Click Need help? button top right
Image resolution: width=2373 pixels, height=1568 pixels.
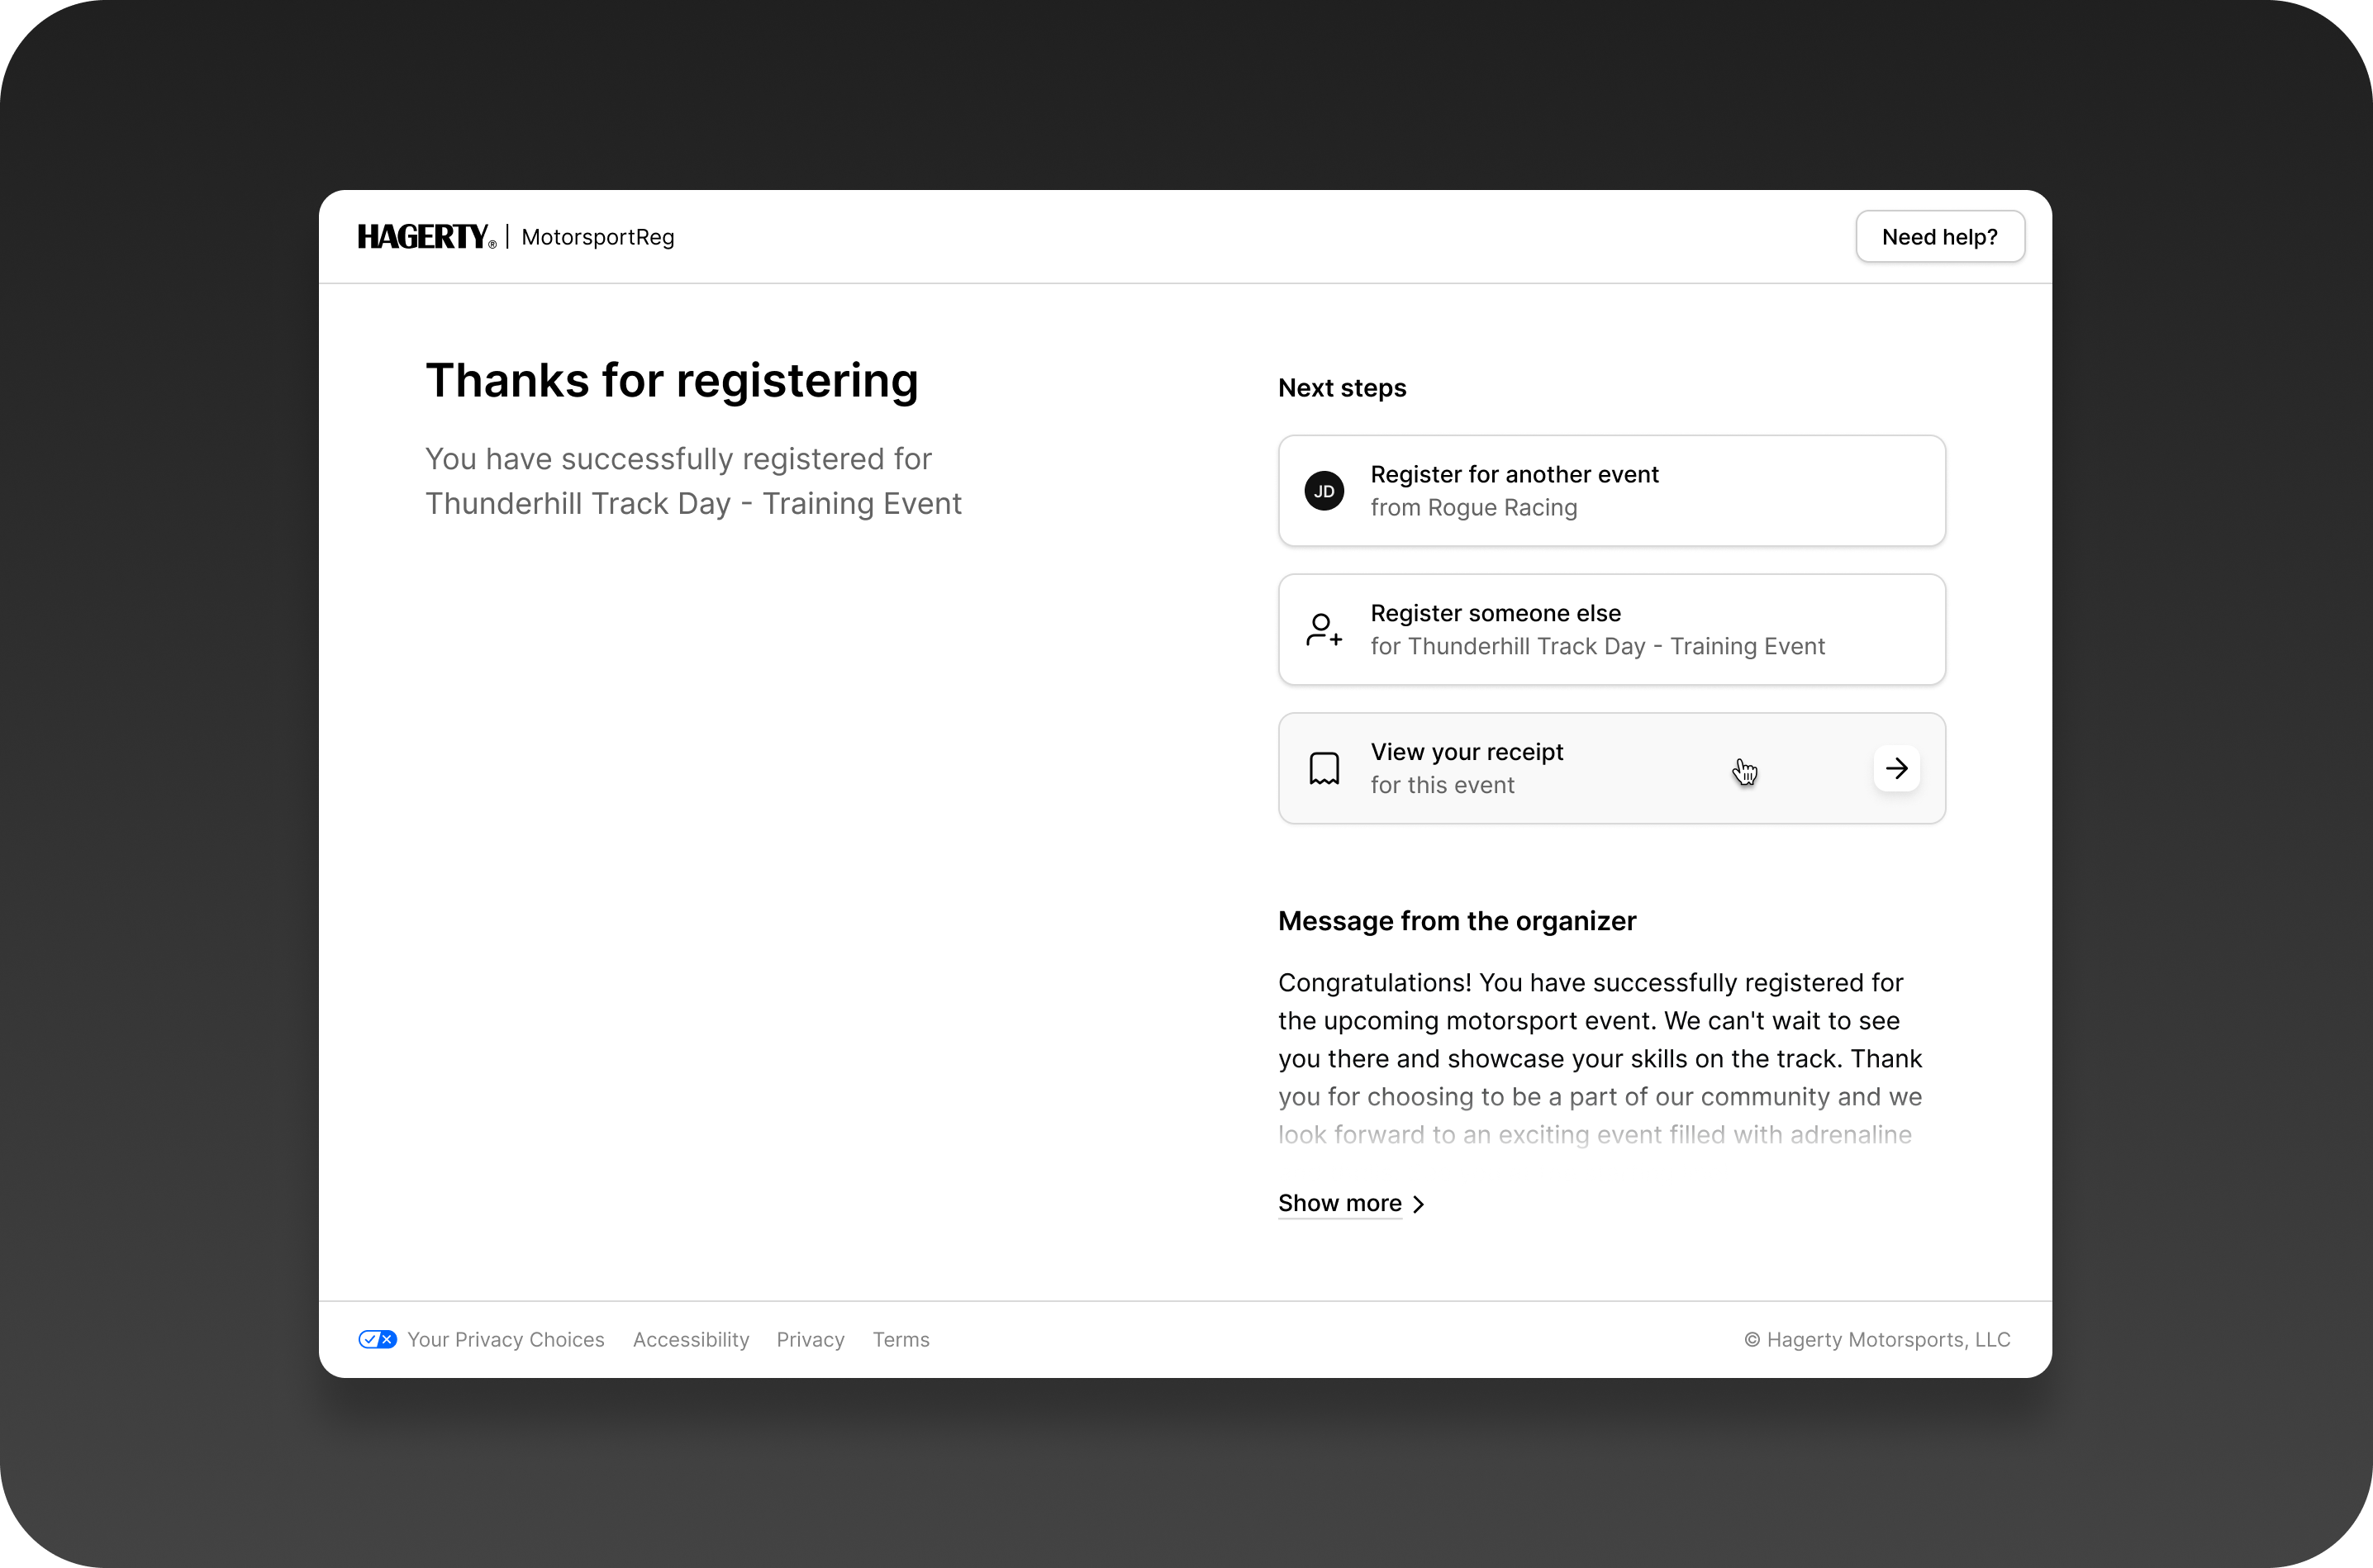click(x=1939, y=236)
